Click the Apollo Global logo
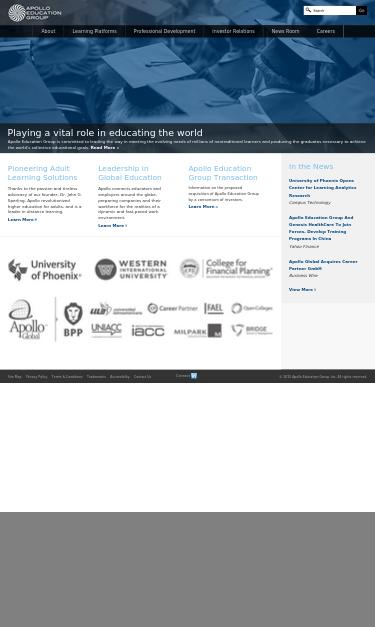This screenshot has height=627, width=375. (28, 319)
